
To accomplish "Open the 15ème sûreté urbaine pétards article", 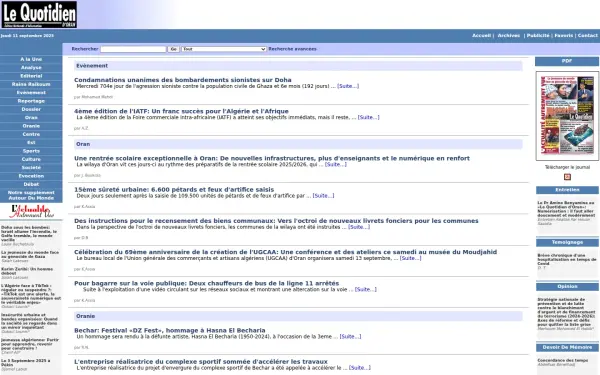I will [174, 189].
